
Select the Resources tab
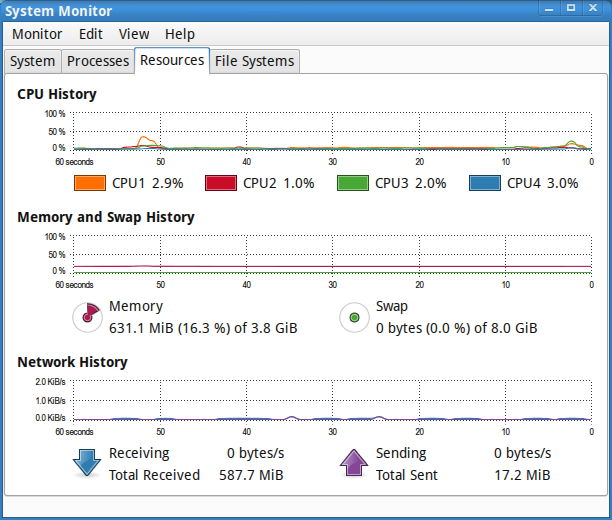click(172, 60)
